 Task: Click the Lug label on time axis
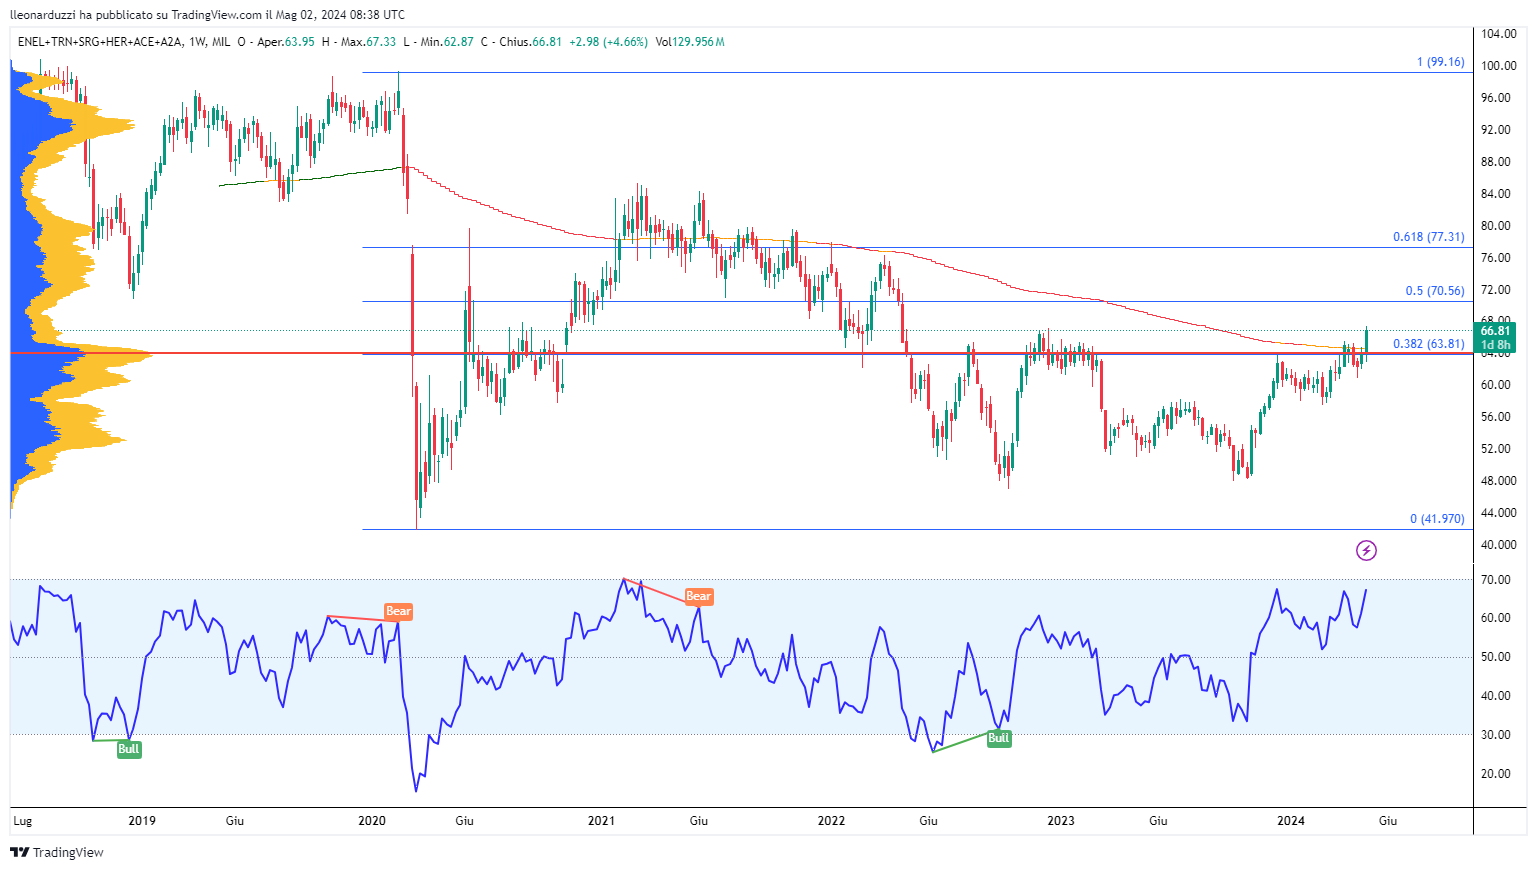22,821
